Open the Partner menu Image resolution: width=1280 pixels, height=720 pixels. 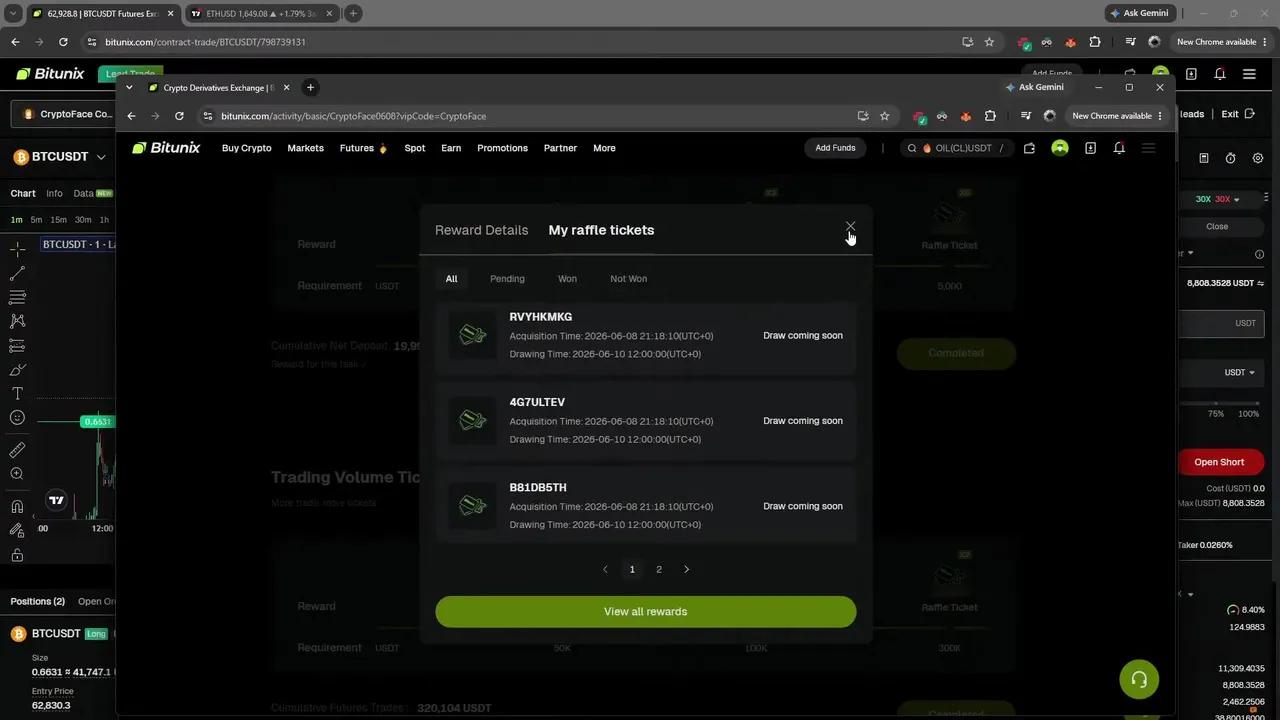[560, 148]
